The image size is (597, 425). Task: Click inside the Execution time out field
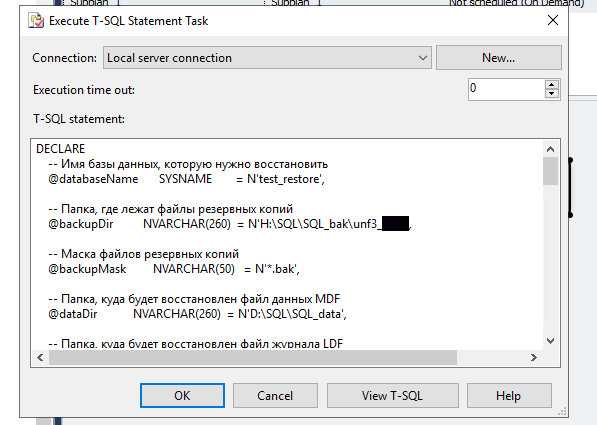point(506,89)
